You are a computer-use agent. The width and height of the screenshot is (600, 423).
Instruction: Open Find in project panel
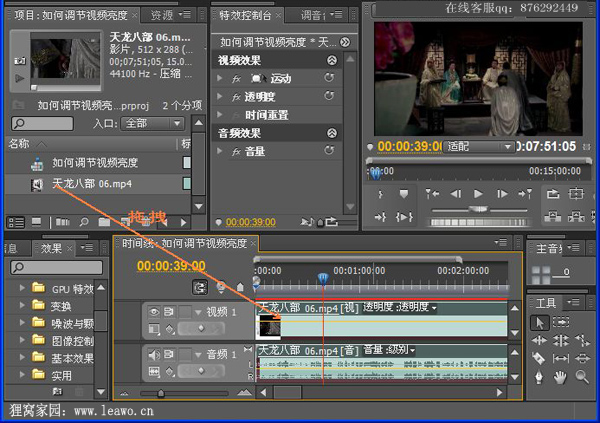click(x=84, y=222)
